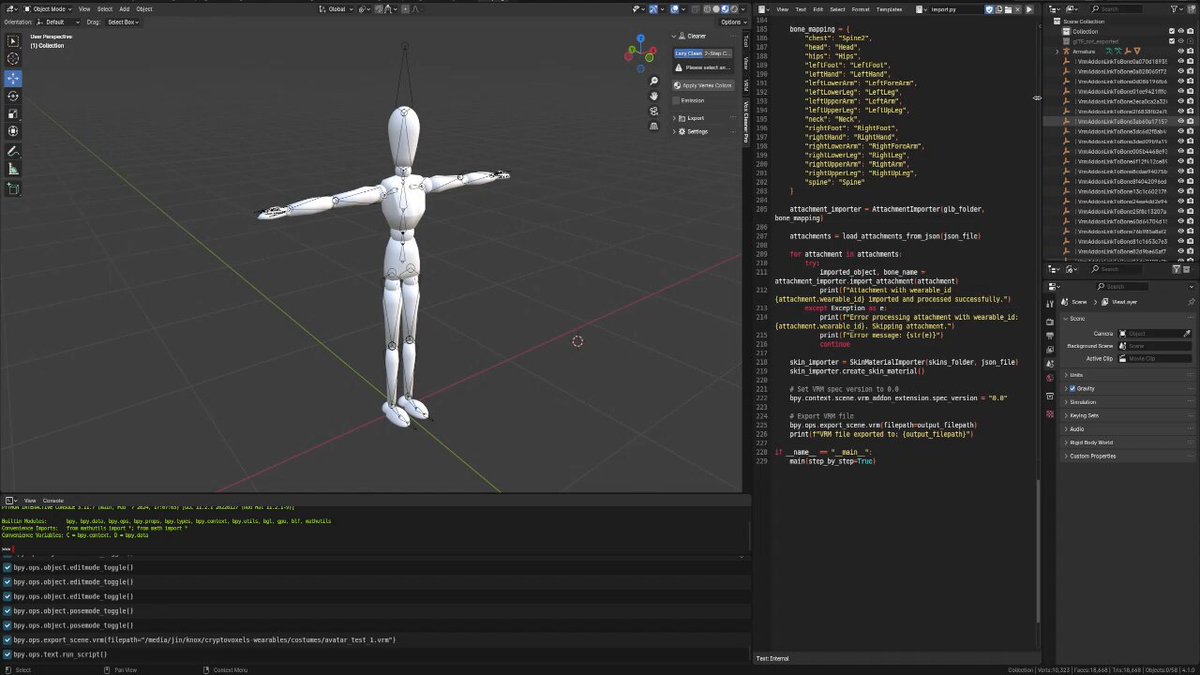Viewport: 1200px width, 675px height.
Task: Toggle camera view in the viewport
Action: (x=653, y=109)
